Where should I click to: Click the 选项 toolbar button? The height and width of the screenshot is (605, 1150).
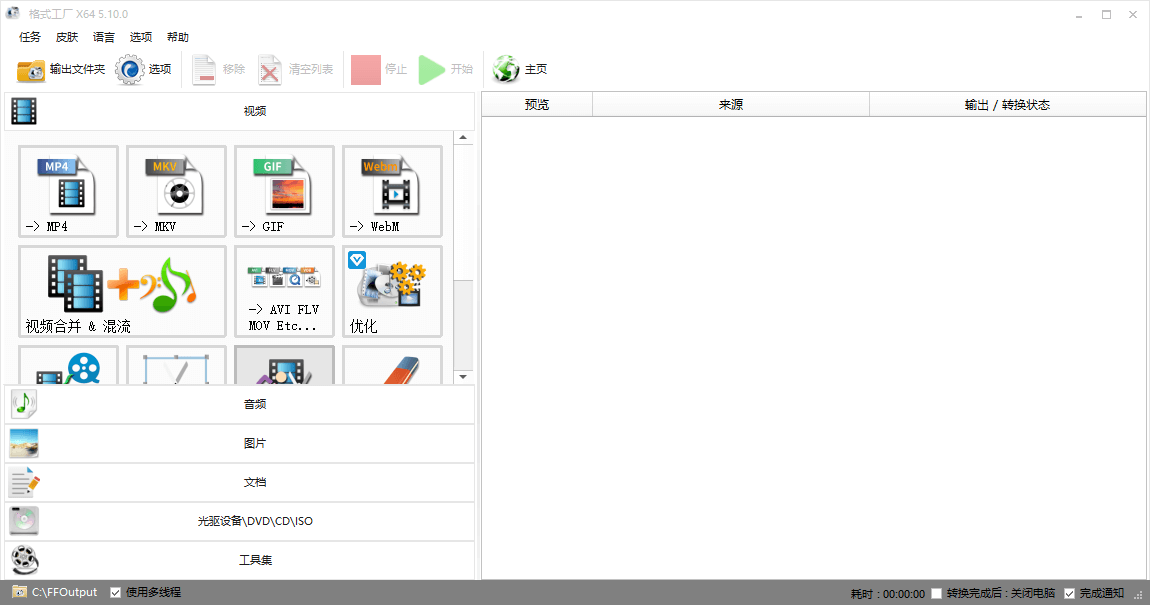pyautogui.click(x=144, y=69)
